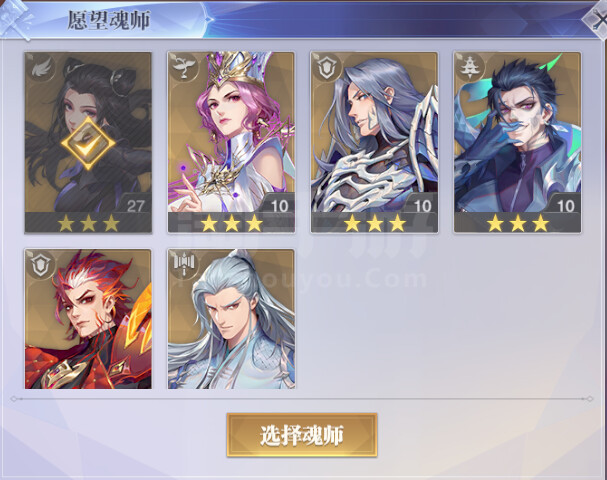Image resolution: width=607 pixels, height=480 pixels.
Task: Uncheck the golden checkmark on black-haired soul master
Action: point(88,143)
